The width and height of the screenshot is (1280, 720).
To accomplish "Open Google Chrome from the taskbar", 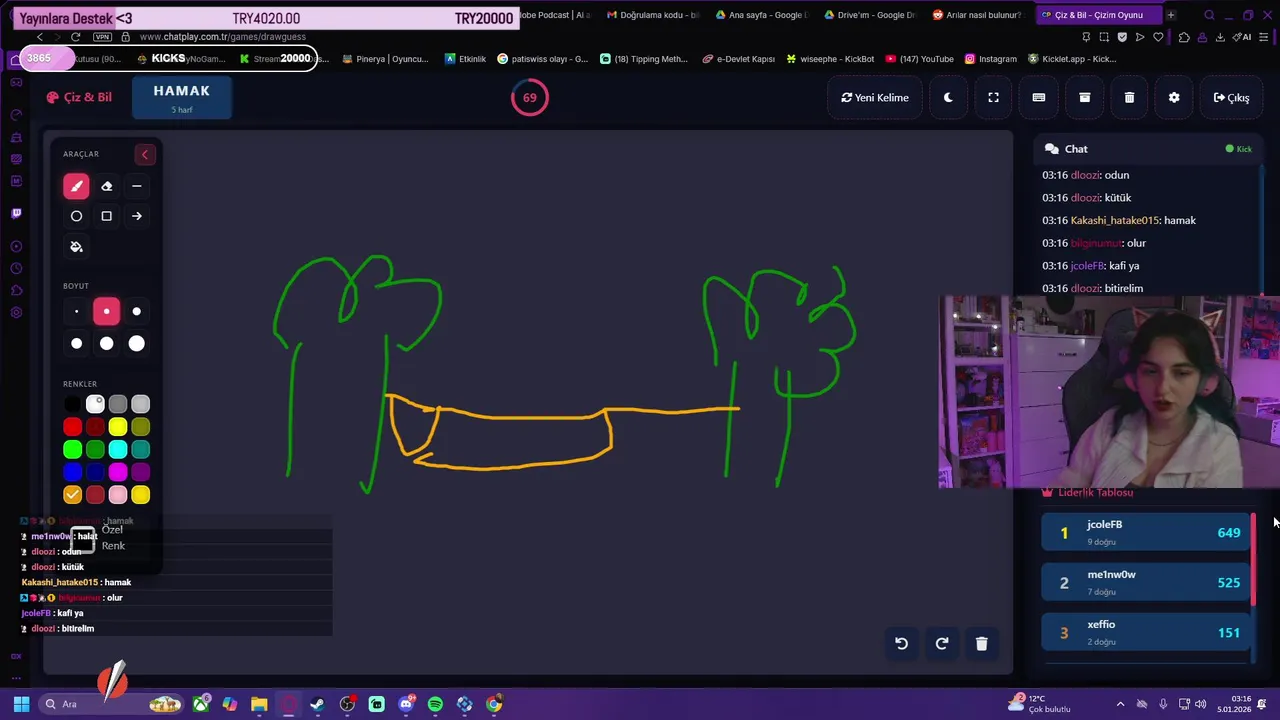I will [494, 704].
